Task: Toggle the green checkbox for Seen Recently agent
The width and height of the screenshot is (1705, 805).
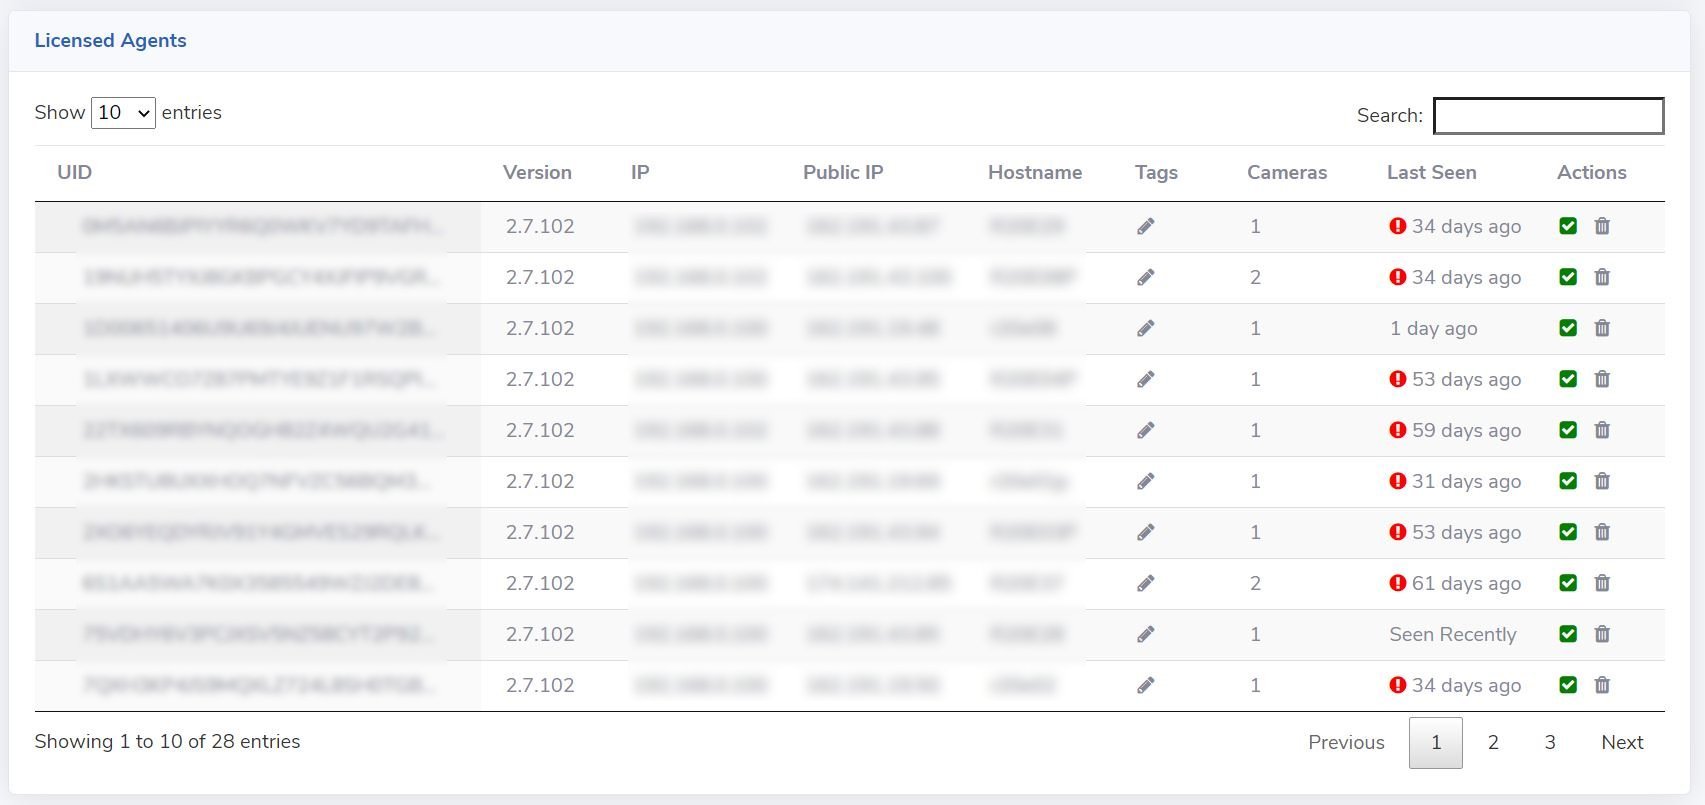Action: 1568,634
